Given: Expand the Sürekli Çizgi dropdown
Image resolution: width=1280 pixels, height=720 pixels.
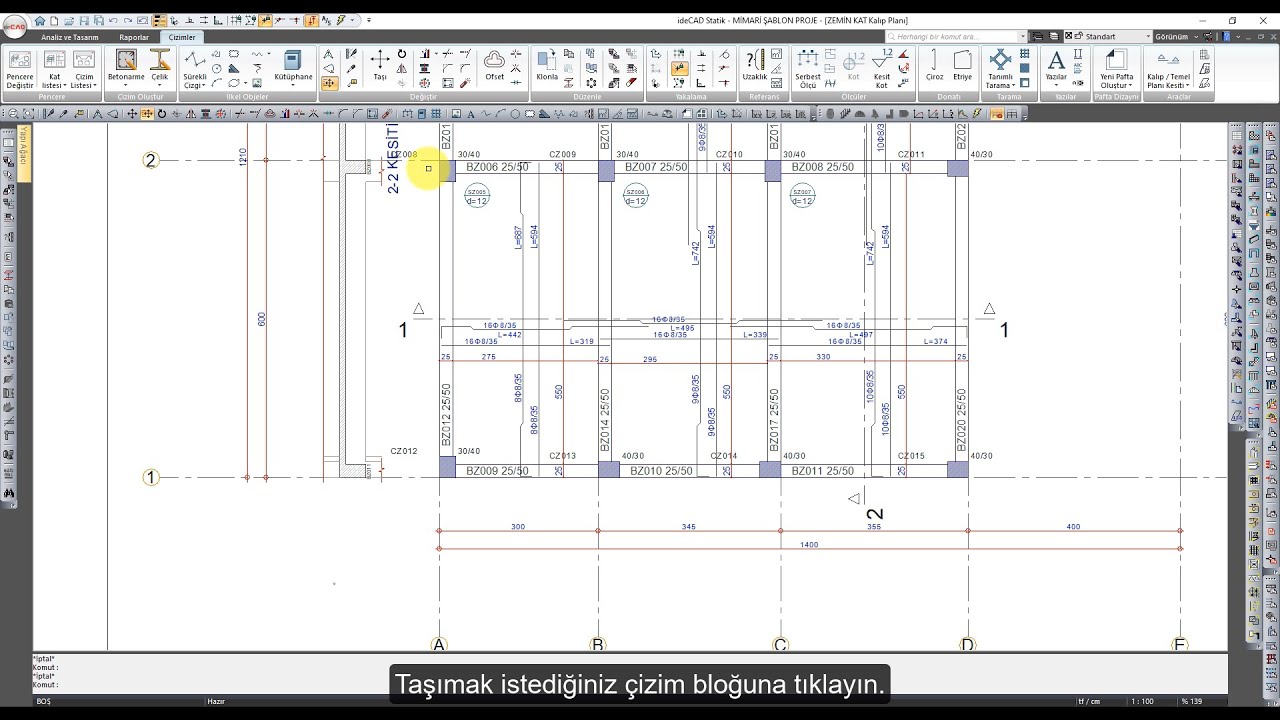Looking at the screenshot, I should [x=194, y=70].
